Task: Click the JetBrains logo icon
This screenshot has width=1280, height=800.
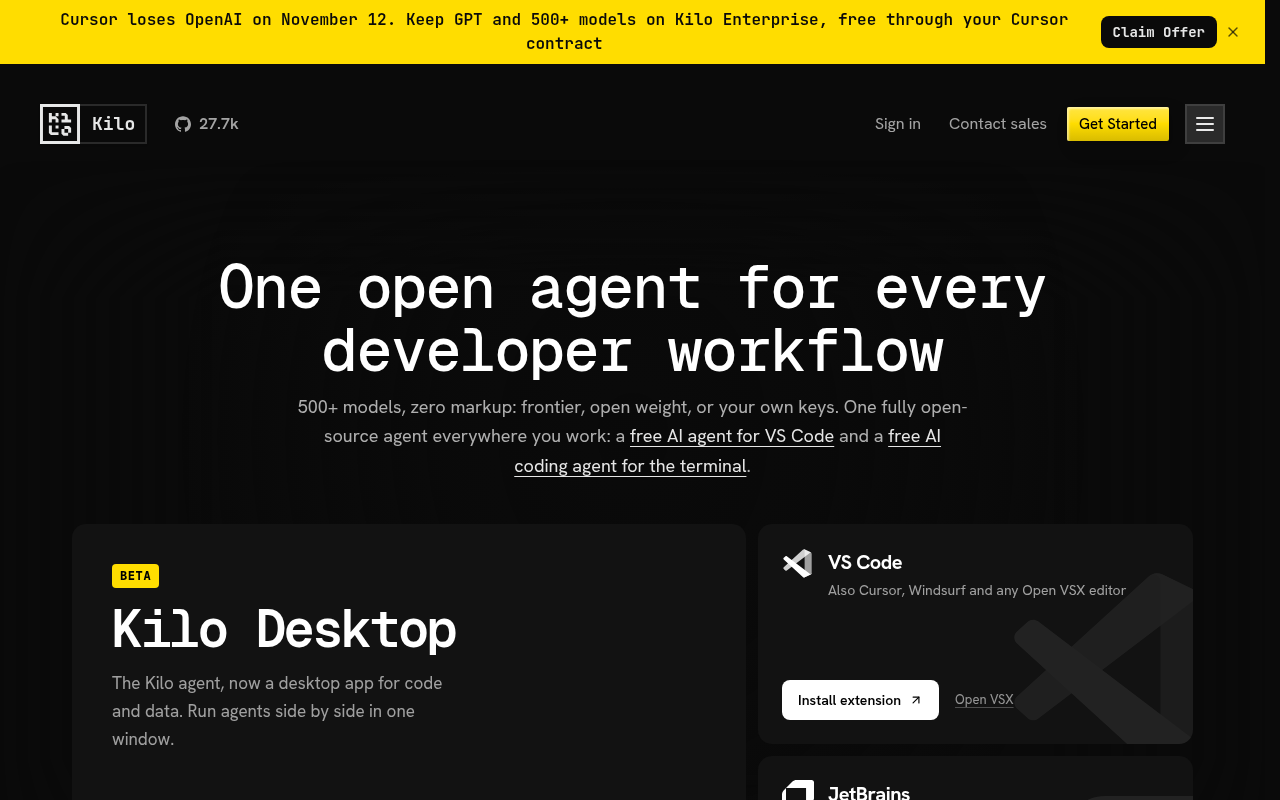Action: pyautogui.click(x=798, y=790)
